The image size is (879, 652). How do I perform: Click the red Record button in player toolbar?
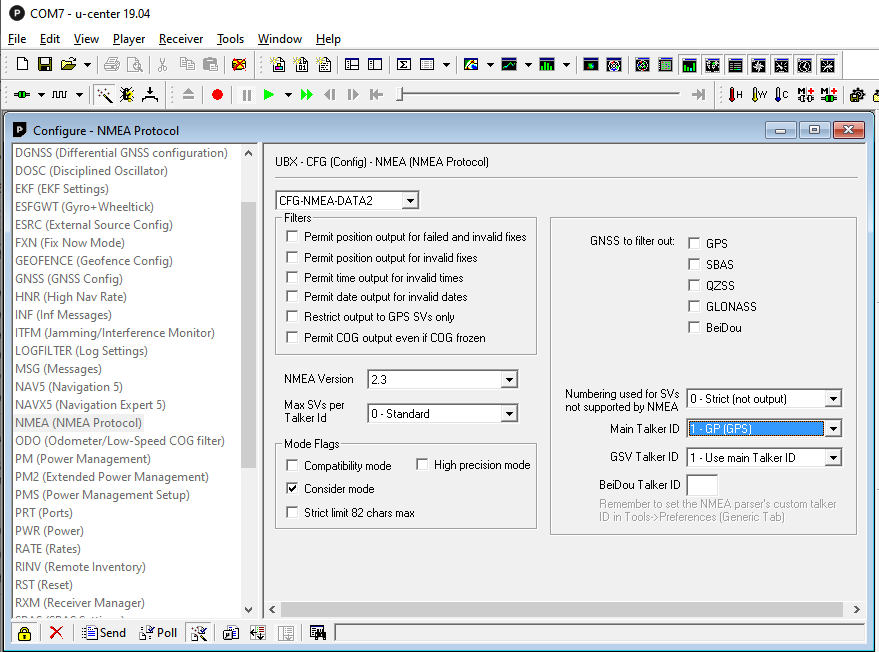pos(217,95)
